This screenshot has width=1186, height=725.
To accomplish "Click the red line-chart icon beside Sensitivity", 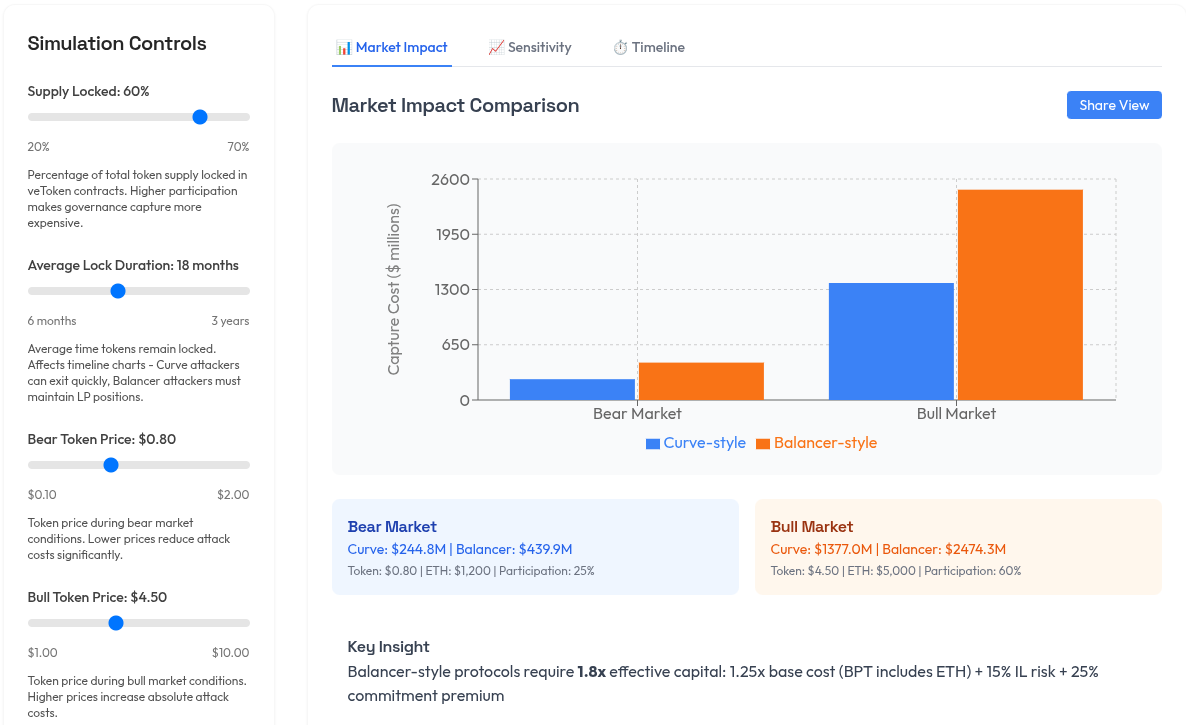I will tap(497, 46).
